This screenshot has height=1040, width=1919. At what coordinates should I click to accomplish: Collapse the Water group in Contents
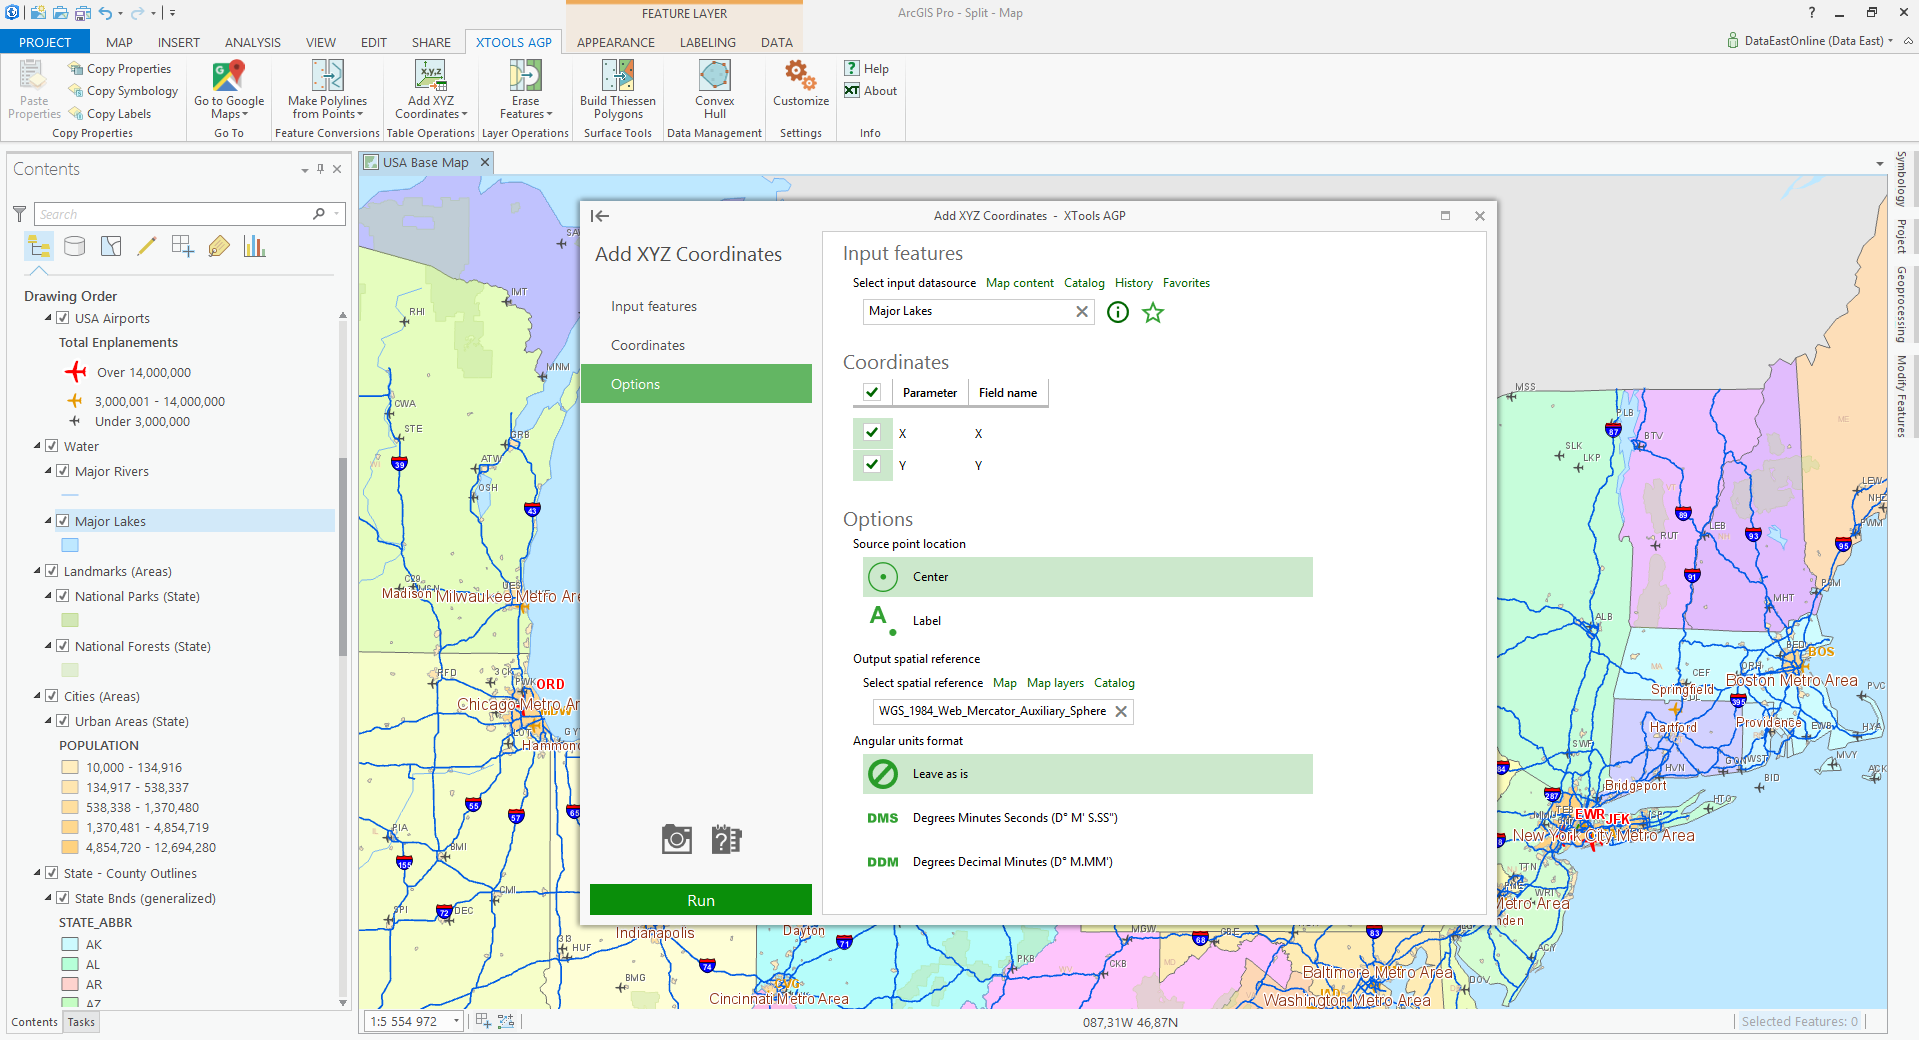tap(38, 446)
